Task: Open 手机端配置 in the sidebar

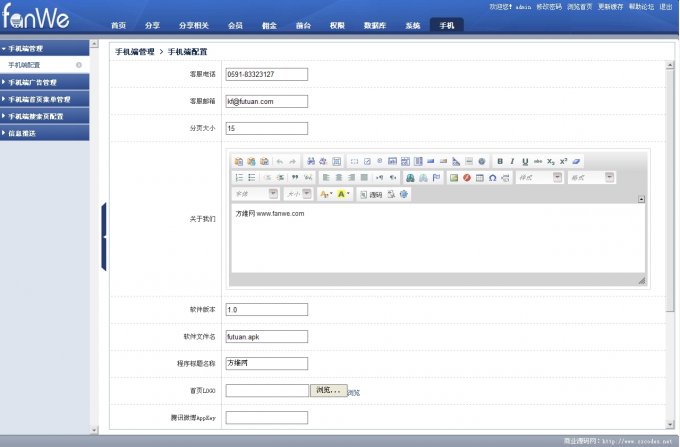Action: 24,65
